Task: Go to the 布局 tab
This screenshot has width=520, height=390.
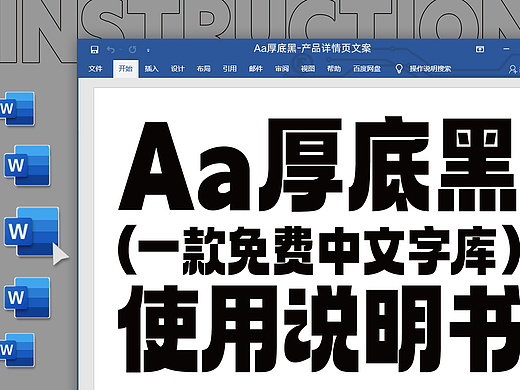Action: pyautogui.click(x=203, y=69)
